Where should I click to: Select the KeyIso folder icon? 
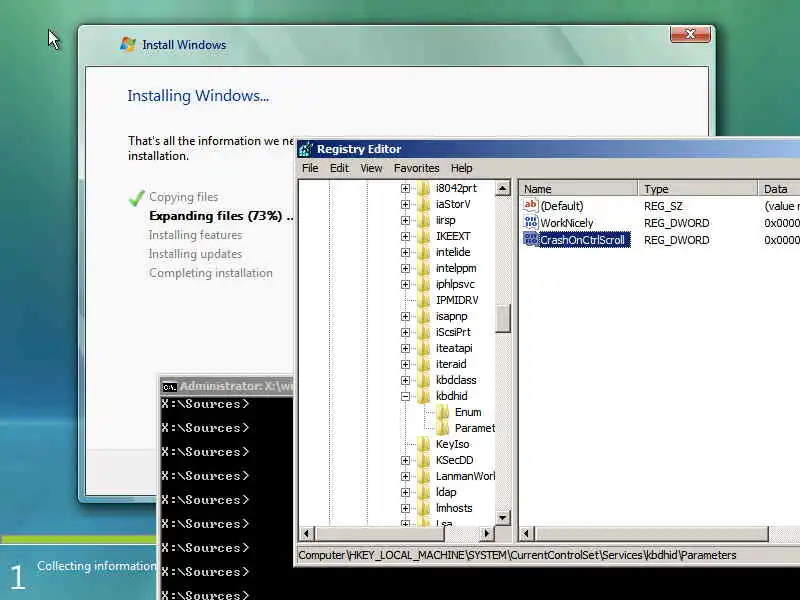tap(423, 444)
